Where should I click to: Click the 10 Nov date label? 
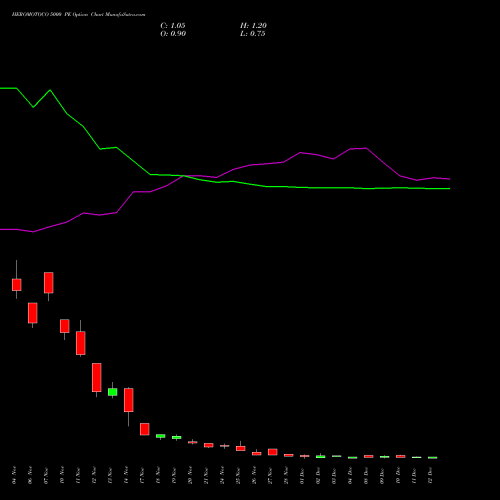62,475
